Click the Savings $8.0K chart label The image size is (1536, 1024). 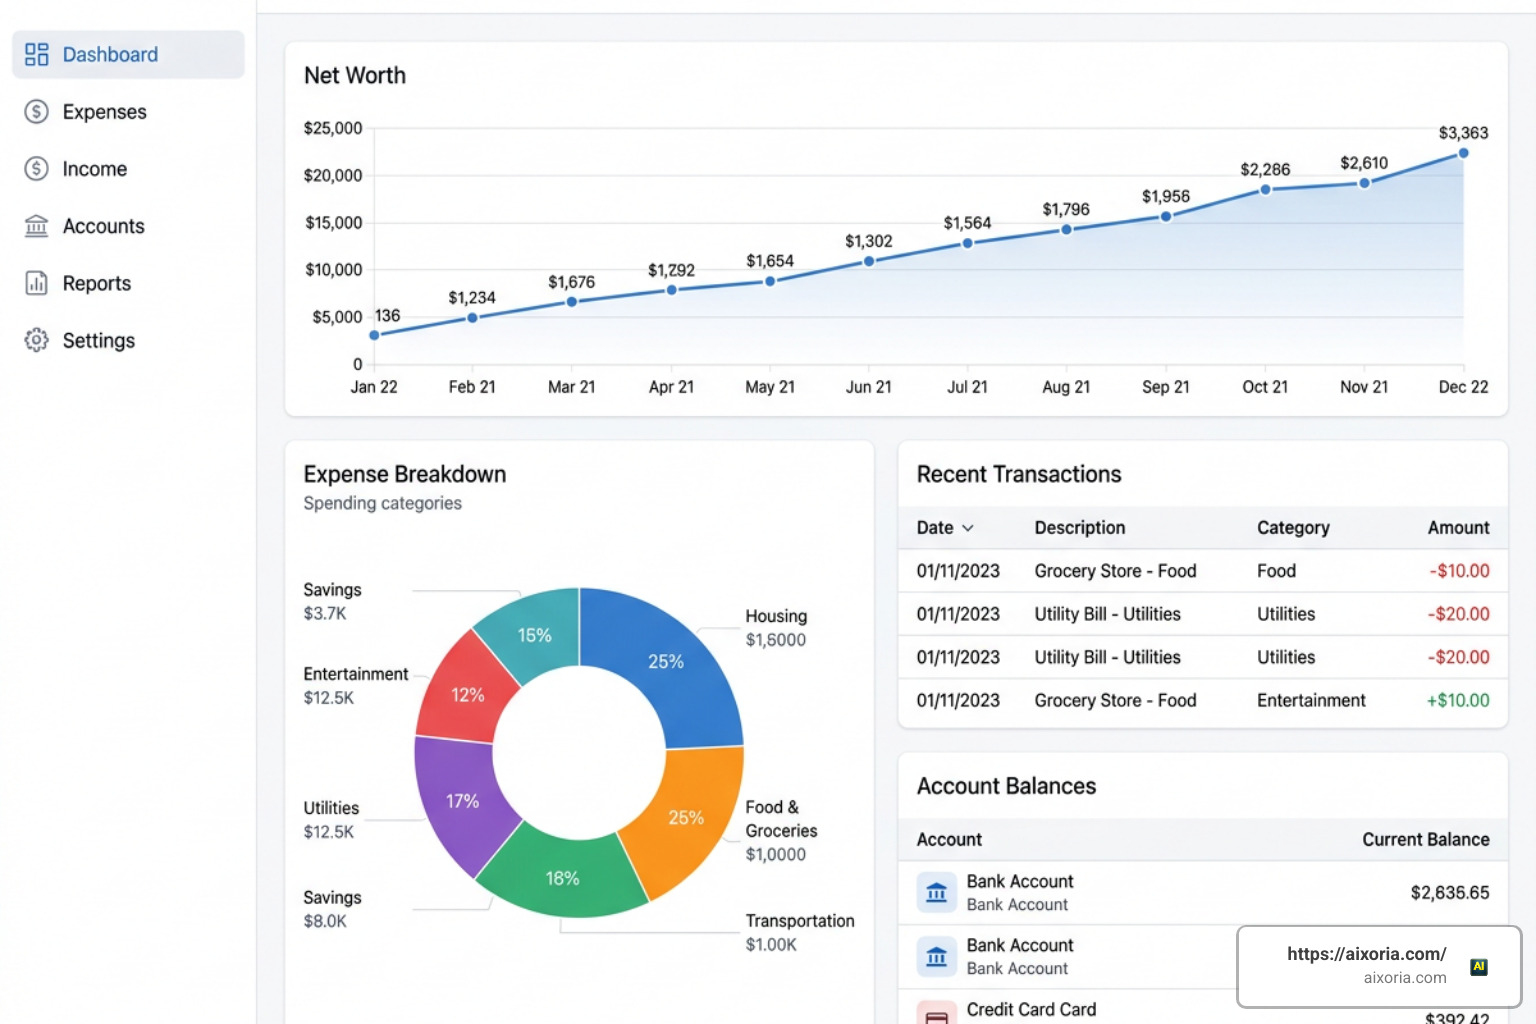coord(332,909)
